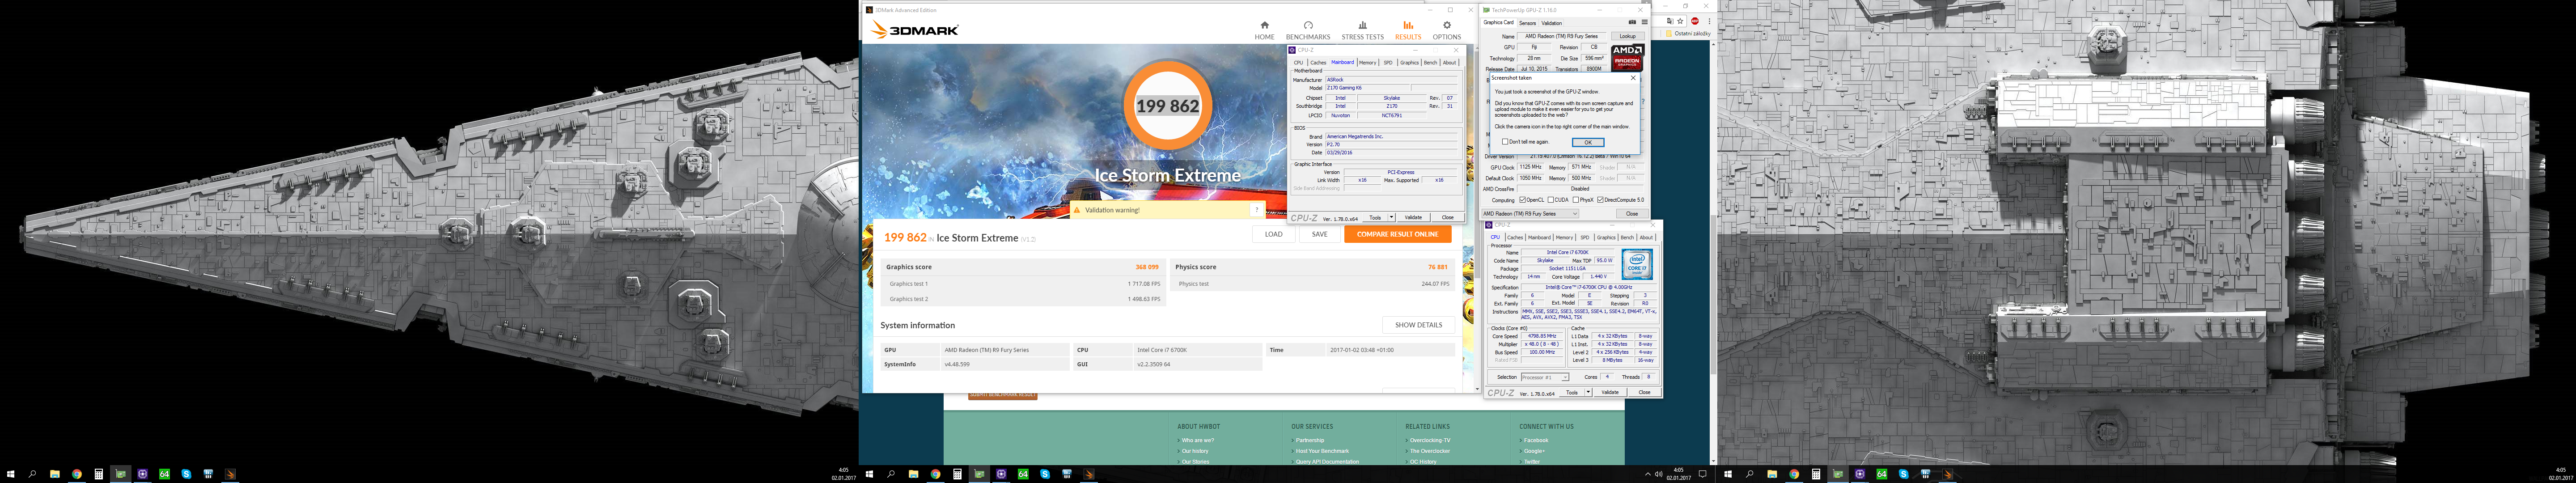Close the Screenshot taken dialog with X
The height and width of the screenshot is (483, 2576).
[1633, 78]
